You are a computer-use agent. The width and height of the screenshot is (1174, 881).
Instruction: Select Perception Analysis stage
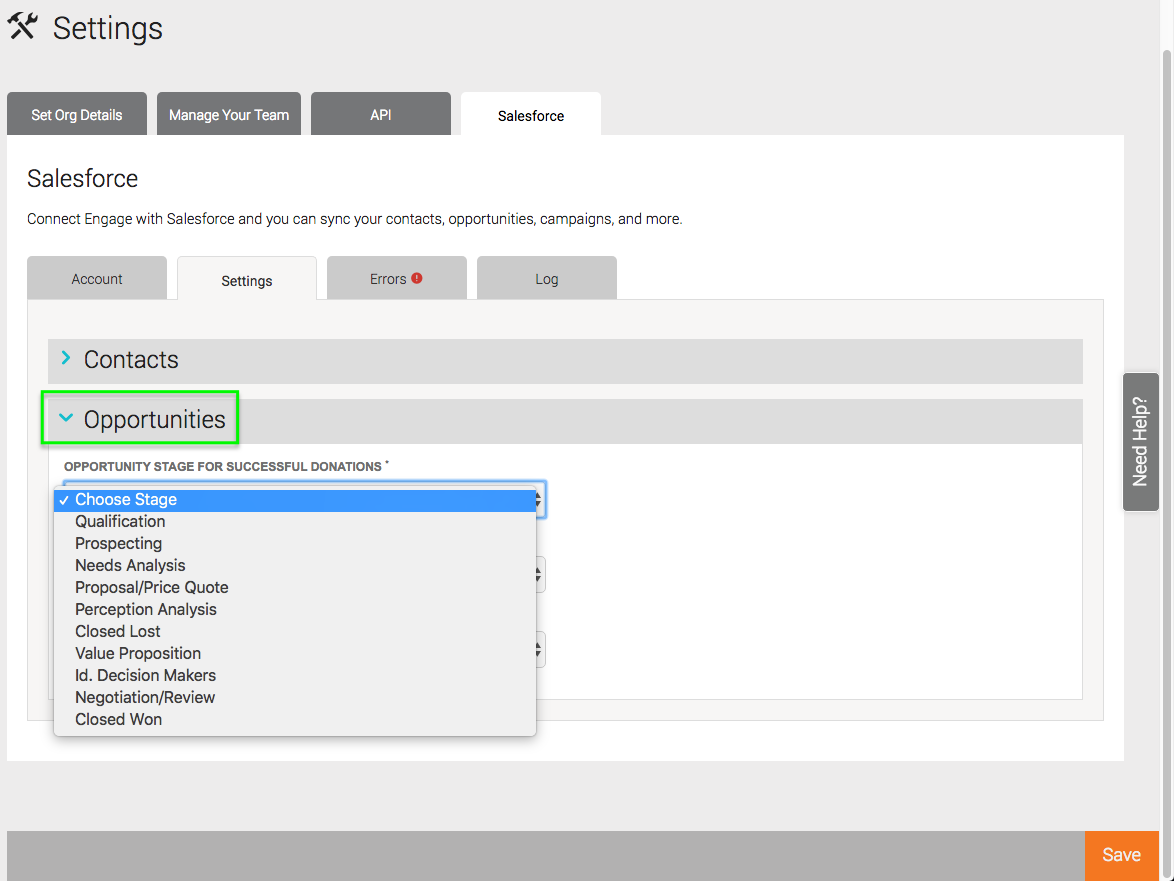[x=295, y=609]
